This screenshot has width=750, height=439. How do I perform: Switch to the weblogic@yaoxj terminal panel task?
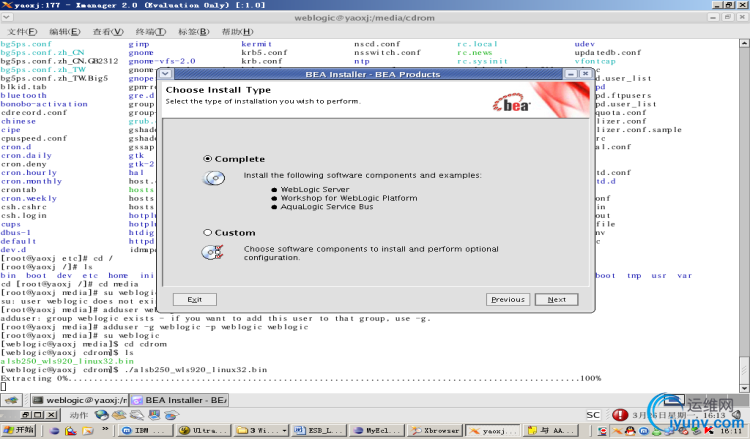tap(80, 400)
